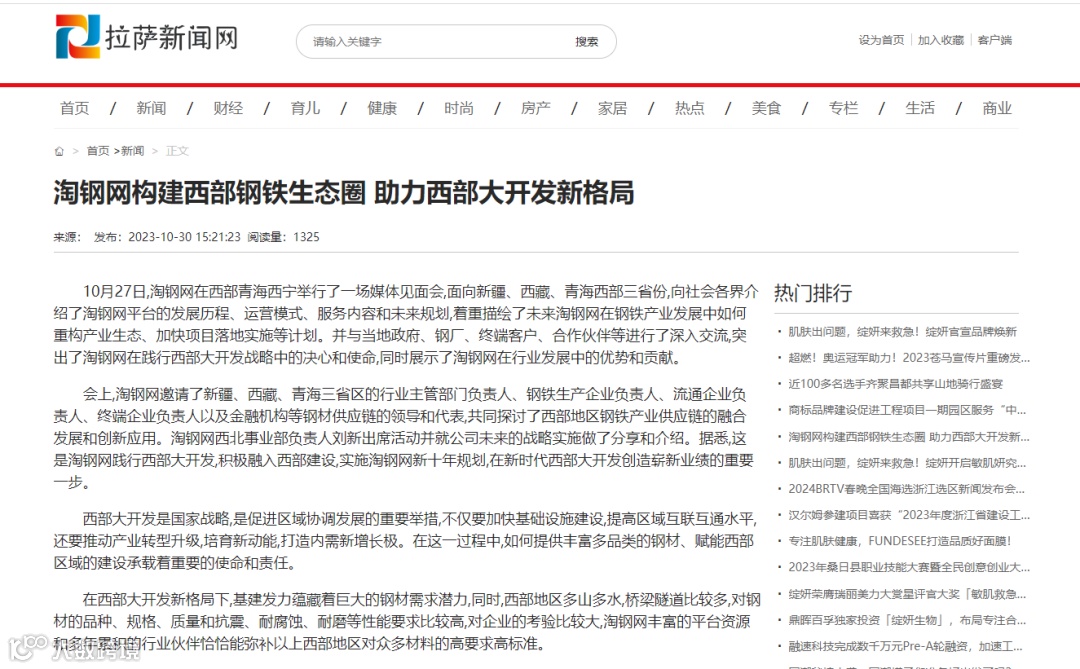Open hot article 肌肤出问题 绽妍官宣品牌焕新
1080x669 pixels.
click(x=902, y=332)
